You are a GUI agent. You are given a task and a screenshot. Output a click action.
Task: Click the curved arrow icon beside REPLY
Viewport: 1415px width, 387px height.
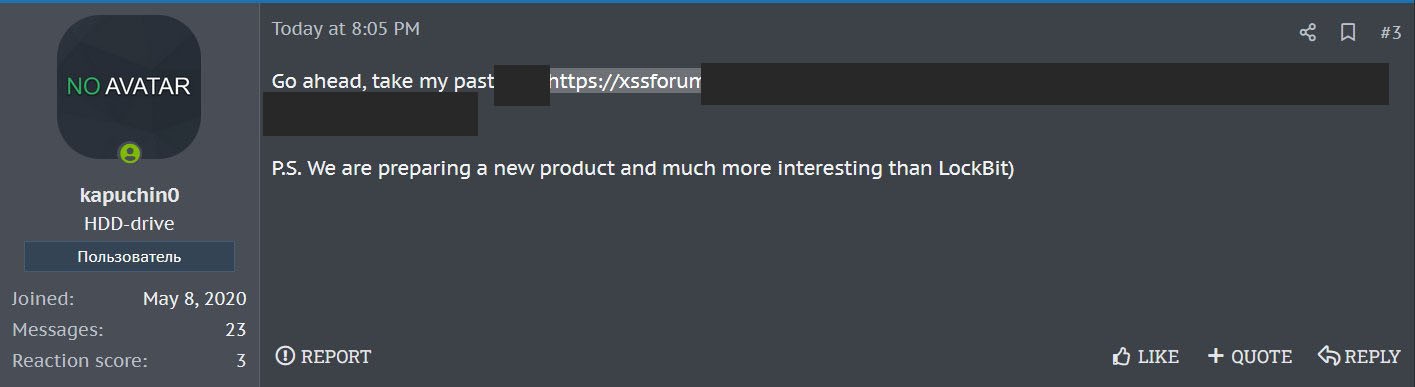click(x=1329, y=356)
